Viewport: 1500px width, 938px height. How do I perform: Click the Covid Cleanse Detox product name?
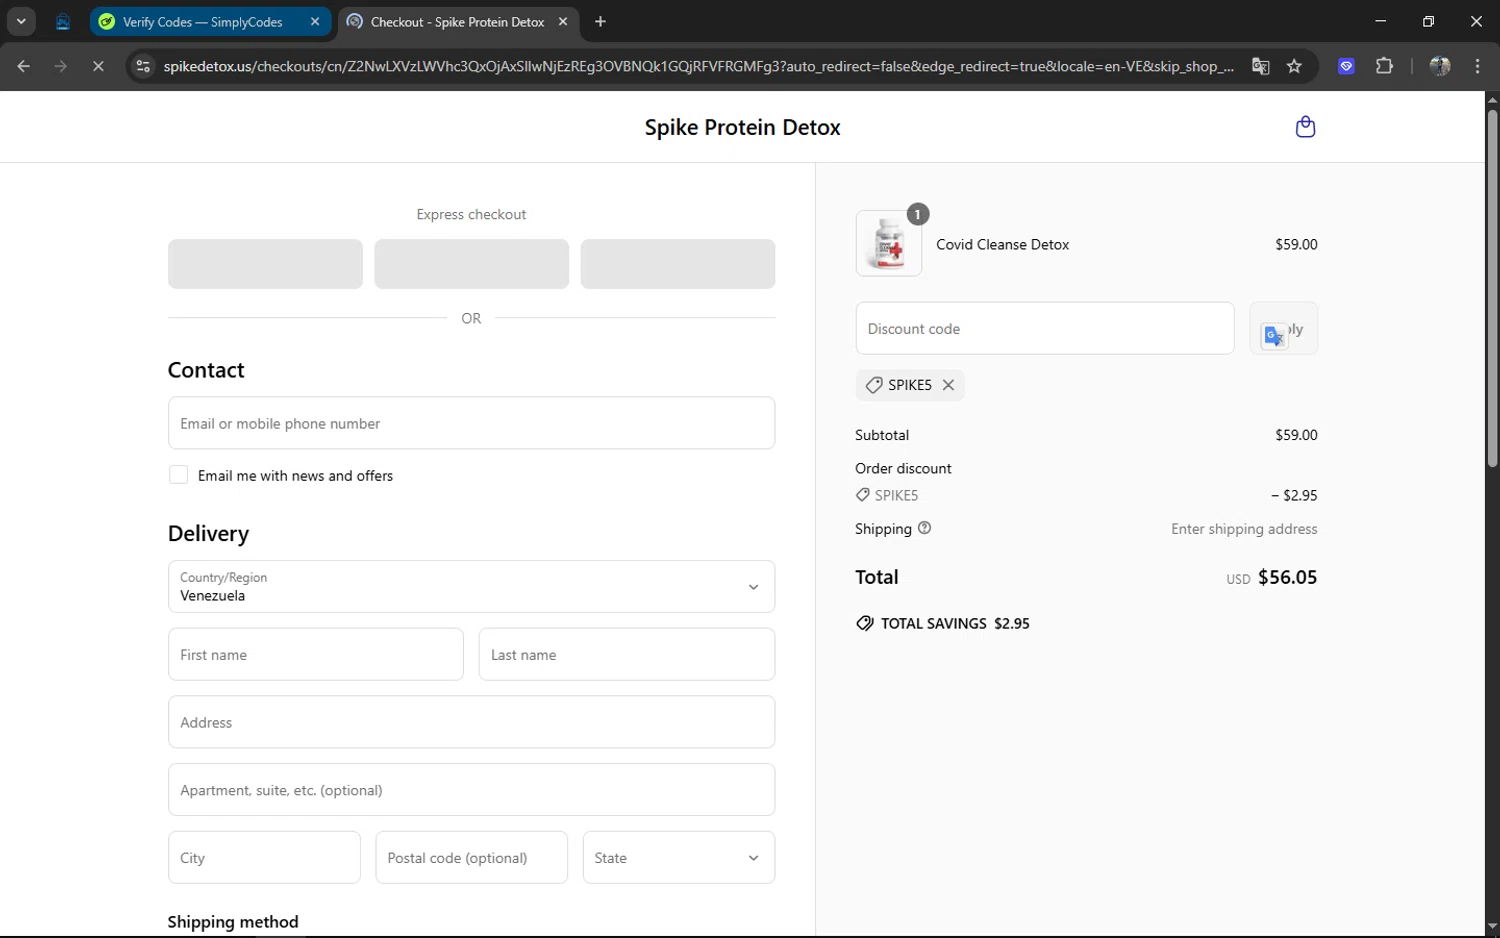1002,244
